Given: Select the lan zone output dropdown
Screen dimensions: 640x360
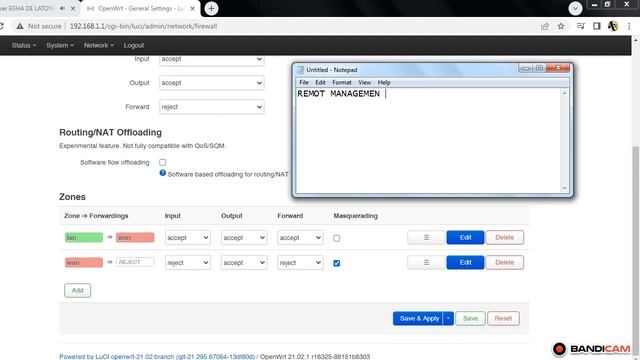Looking at the screenshot, I should [244, 238].
